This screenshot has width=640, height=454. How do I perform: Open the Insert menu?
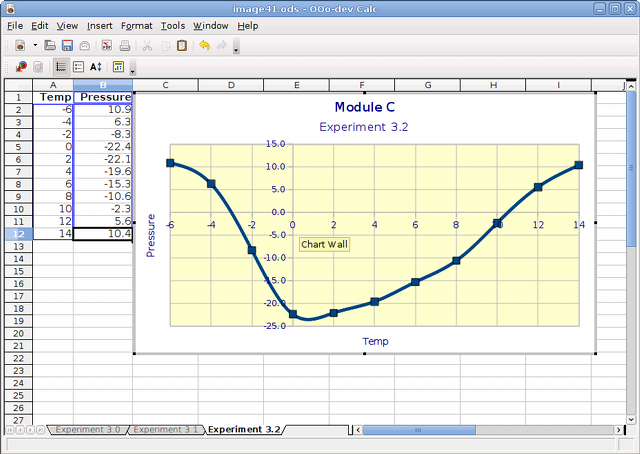(x=99, y=25)
